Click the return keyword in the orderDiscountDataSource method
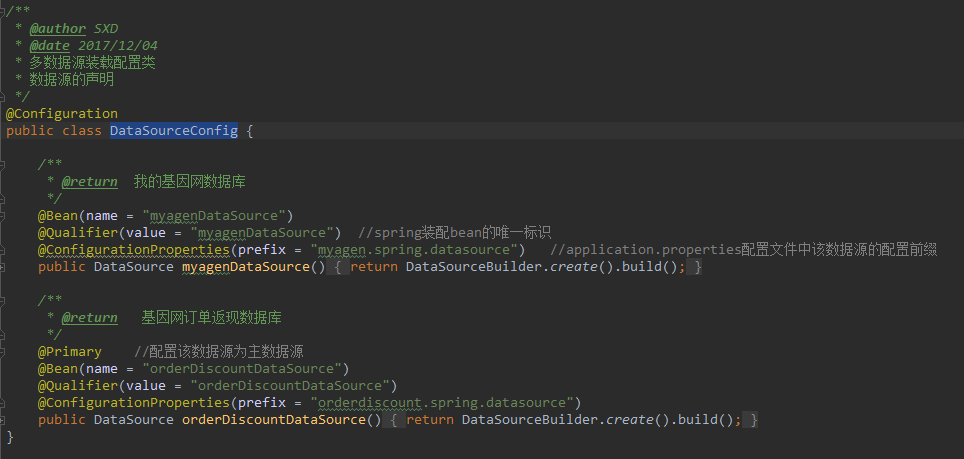964x459 pixels. pyautogui.click(x=430, y=420)
